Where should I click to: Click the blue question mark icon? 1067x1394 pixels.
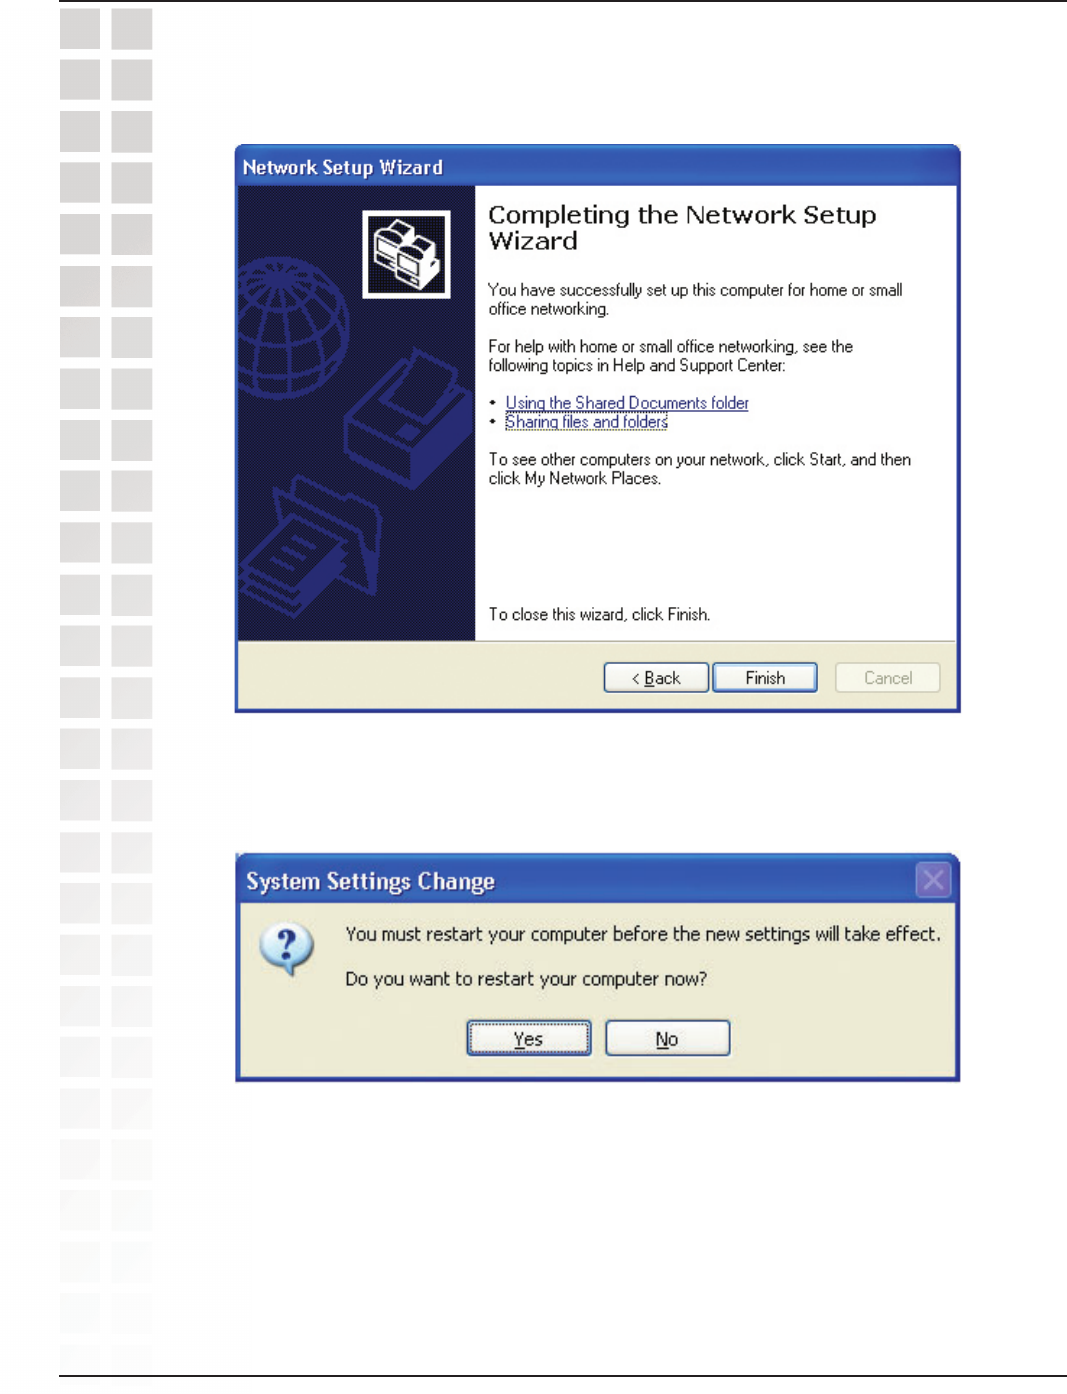(287, 949)
